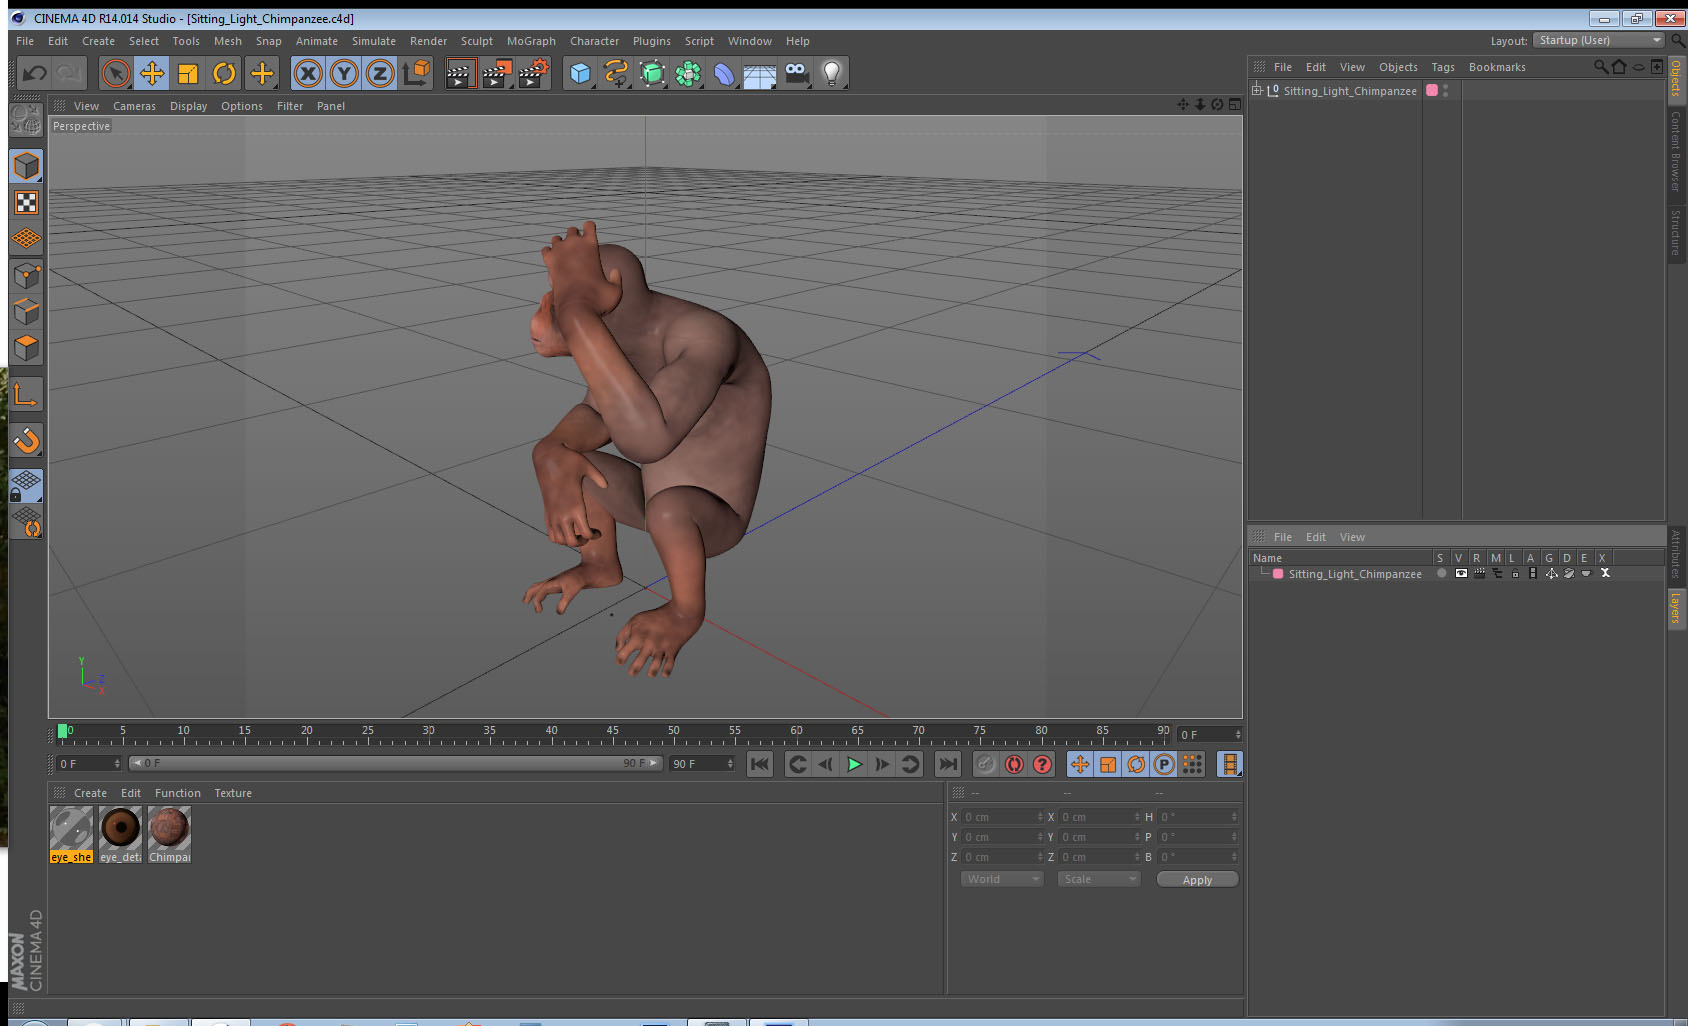Open the Layout Startup dropdown
1688x1026 pixels.
pyautogui.click(x=1598, y=40)
